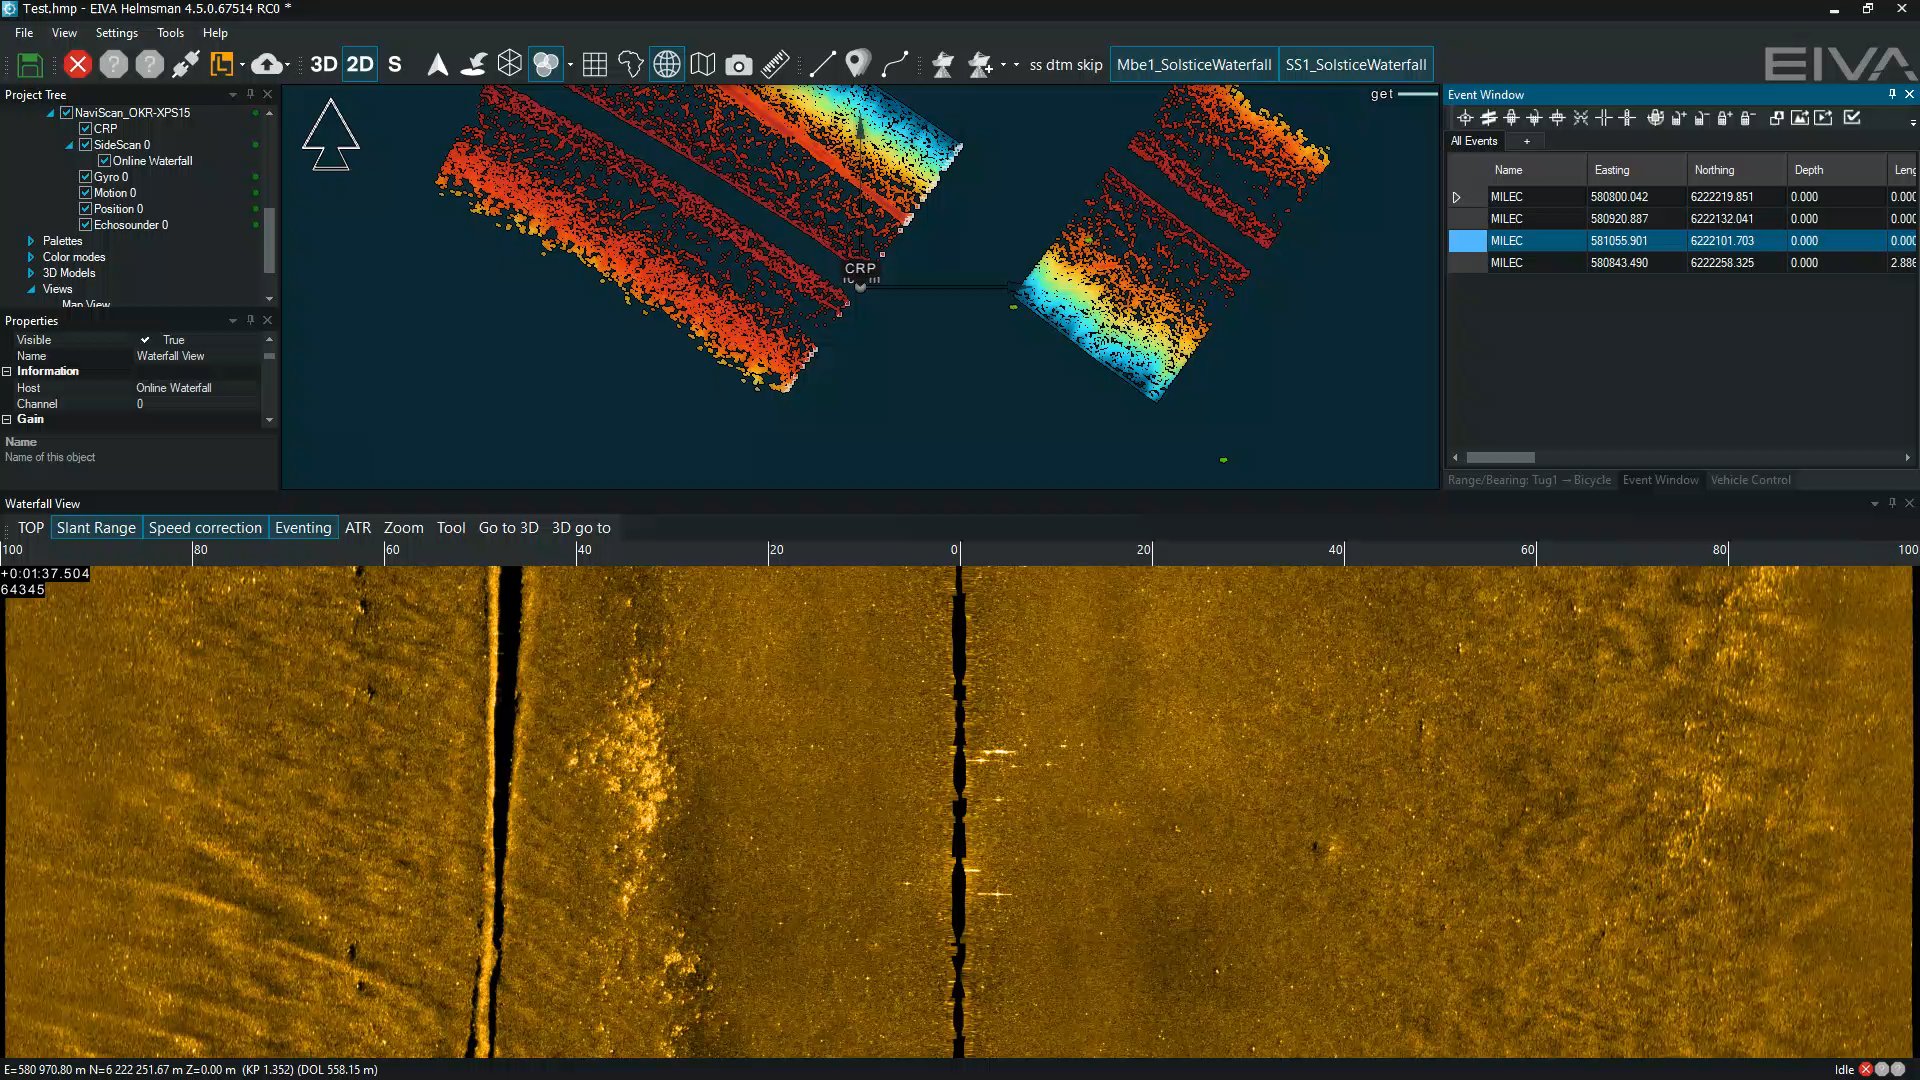Click the camera screenshot icon
This screenshot has height=1080, width=1920.
pos(738,65)
